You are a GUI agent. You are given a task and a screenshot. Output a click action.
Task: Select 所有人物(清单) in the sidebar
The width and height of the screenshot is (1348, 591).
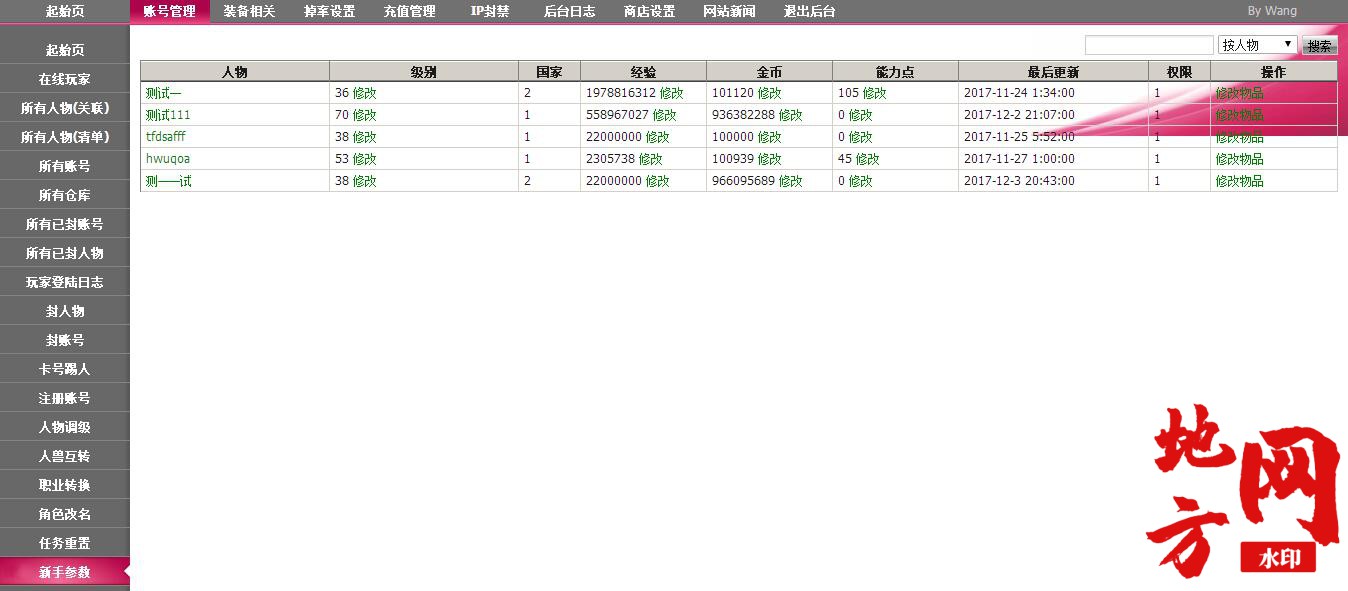[65, 137]
